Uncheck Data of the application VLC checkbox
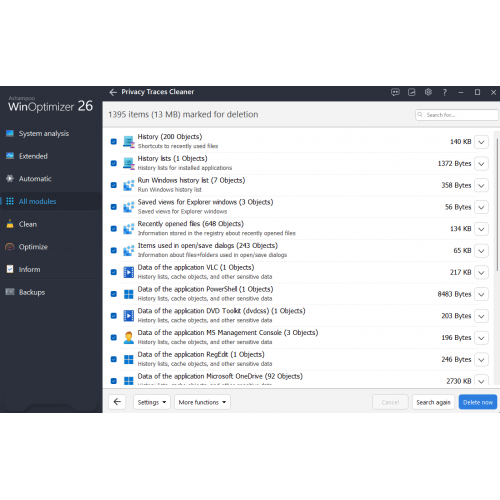 [x=114, y=272]
